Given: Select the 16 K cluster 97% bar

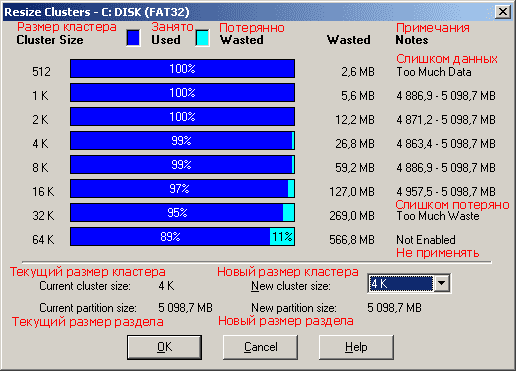Looking at the screenshot, I should 182,189.
